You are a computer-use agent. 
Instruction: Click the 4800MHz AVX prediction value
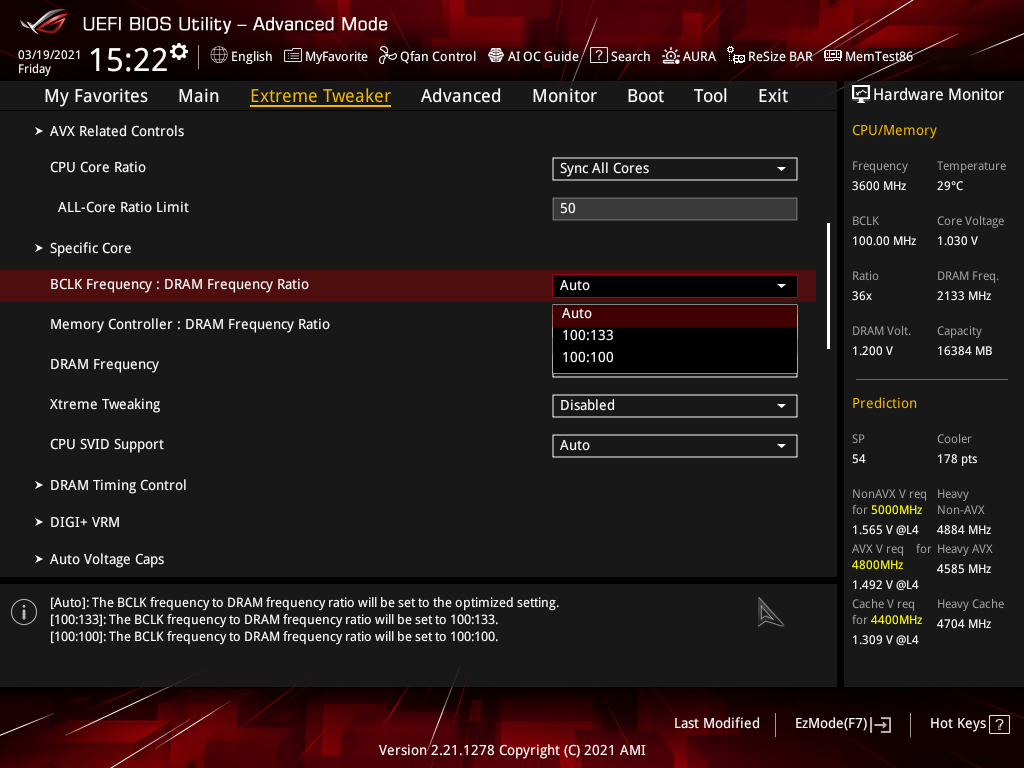(878, 565)
